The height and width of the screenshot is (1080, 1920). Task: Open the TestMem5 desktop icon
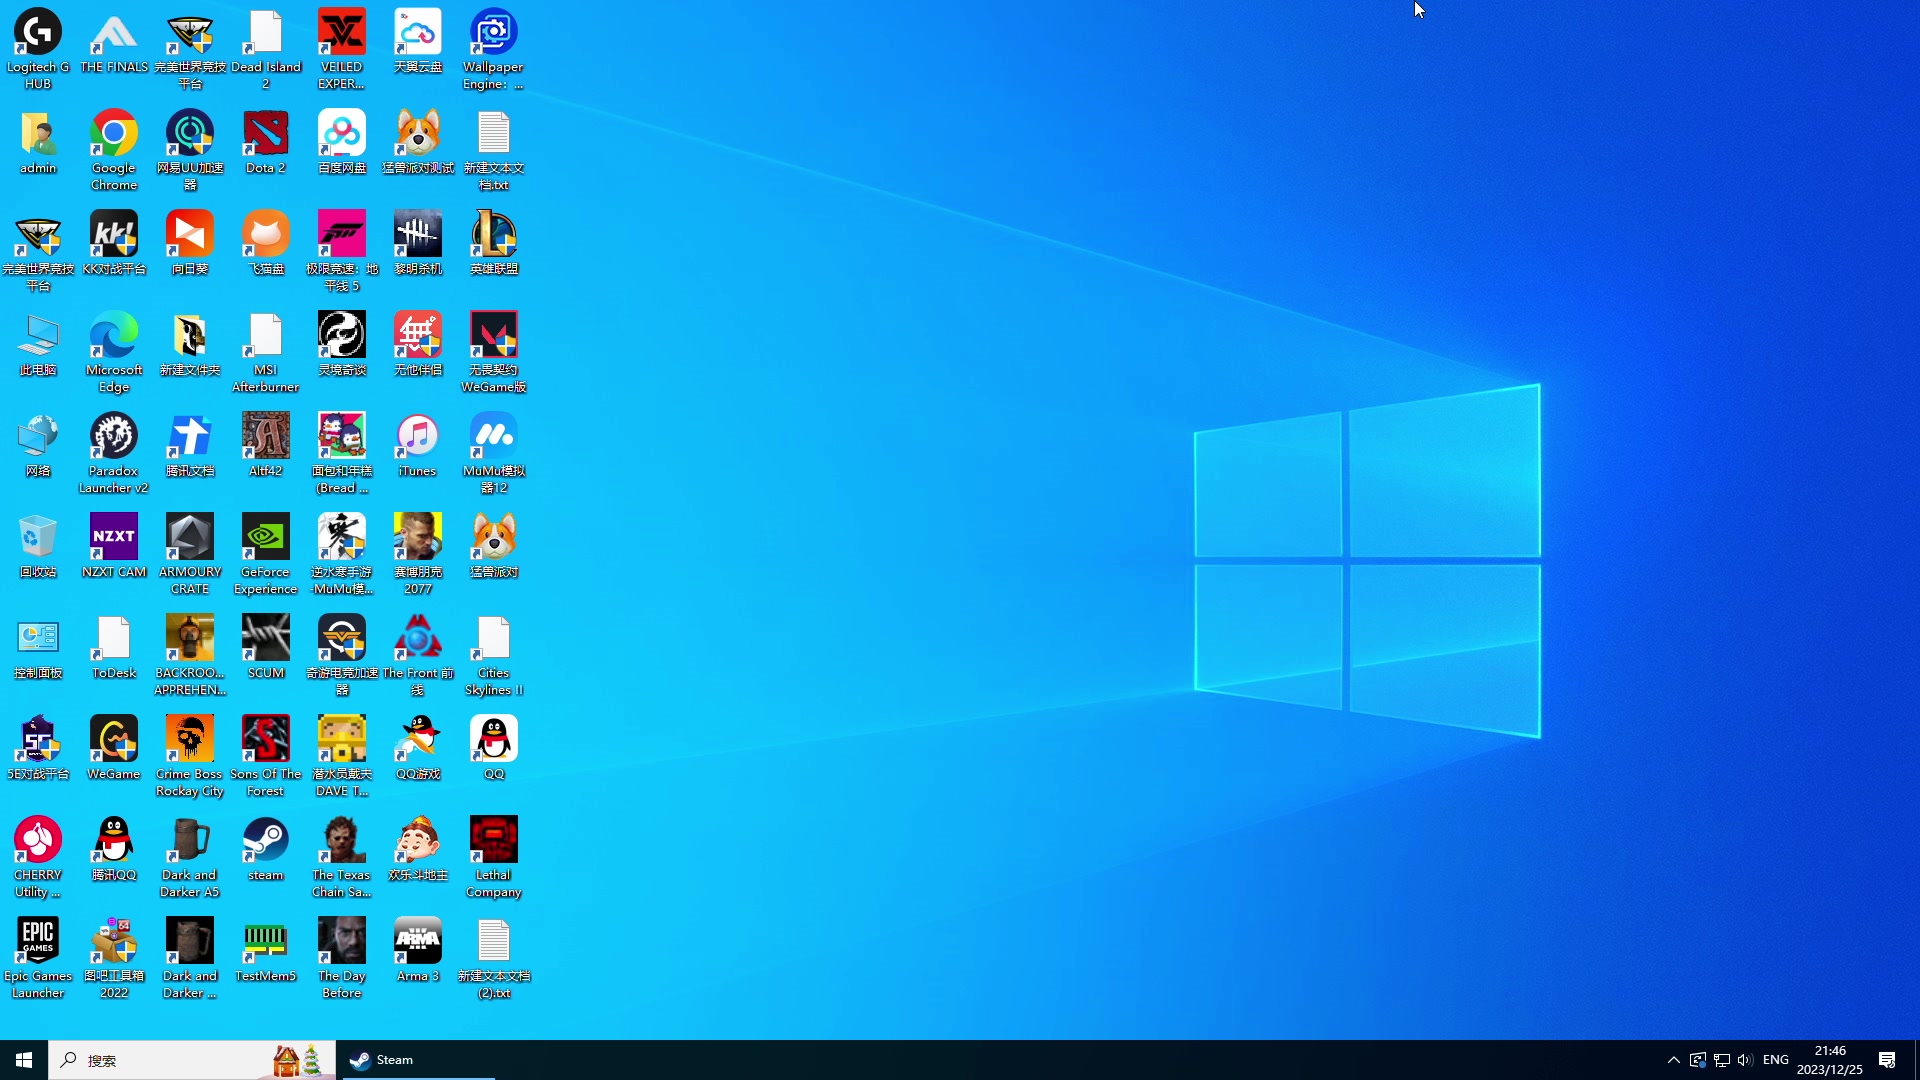click(266, 949)
